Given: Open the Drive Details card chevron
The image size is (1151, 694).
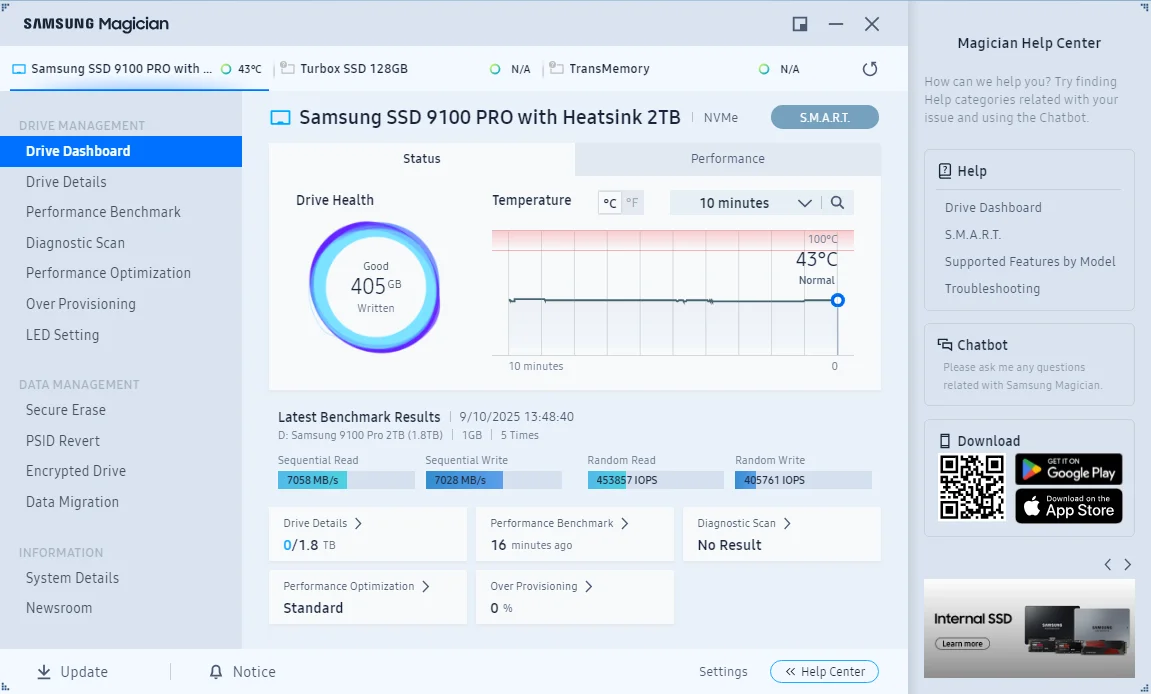Looking at the screenshot, I should coord(358,524).
